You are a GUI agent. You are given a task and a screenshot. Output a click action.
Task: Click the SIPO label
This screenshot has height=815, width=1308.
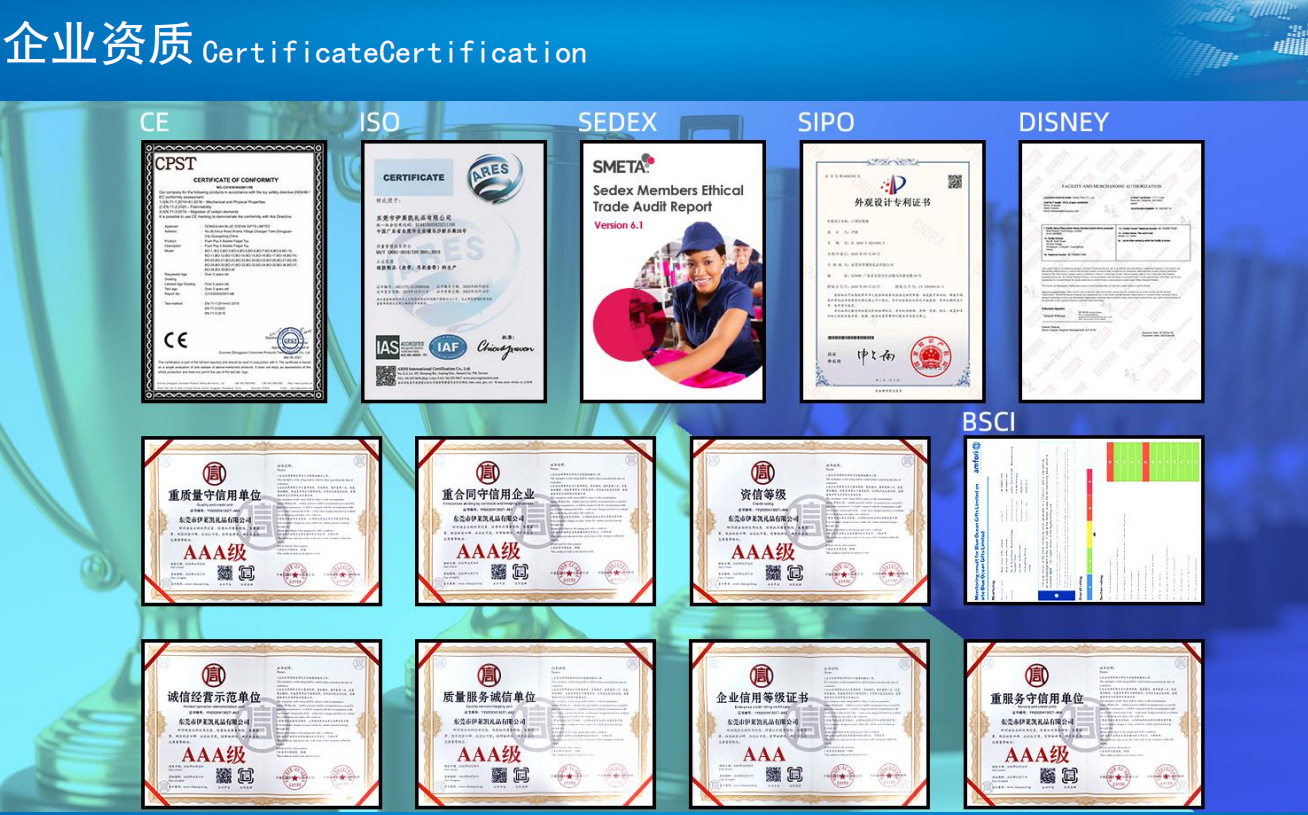[826, 122]
